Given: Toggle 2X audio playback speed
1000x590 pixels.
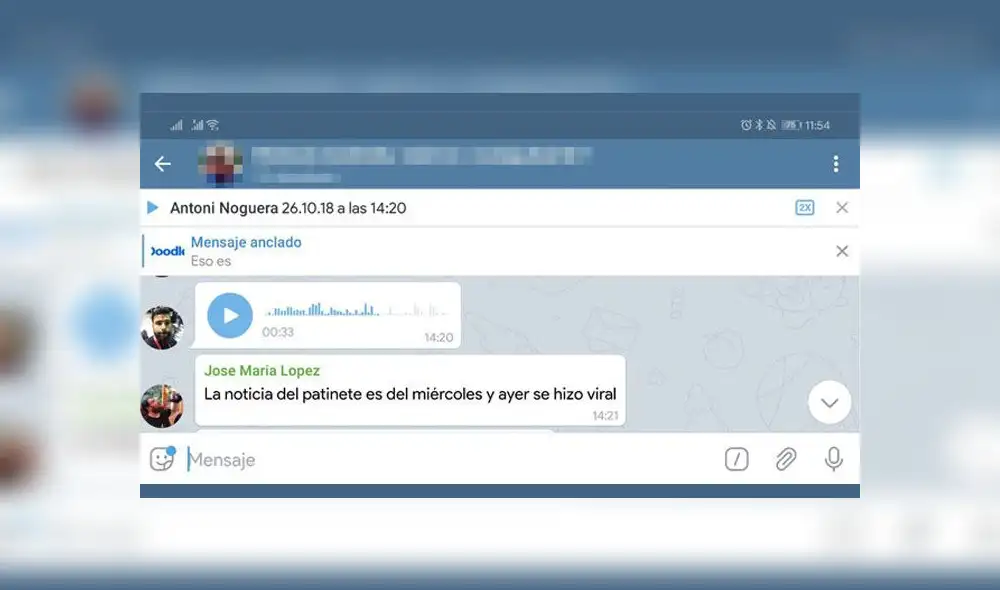Looking at the screenshot, I should pyautogui.click(x=805, y=207).
